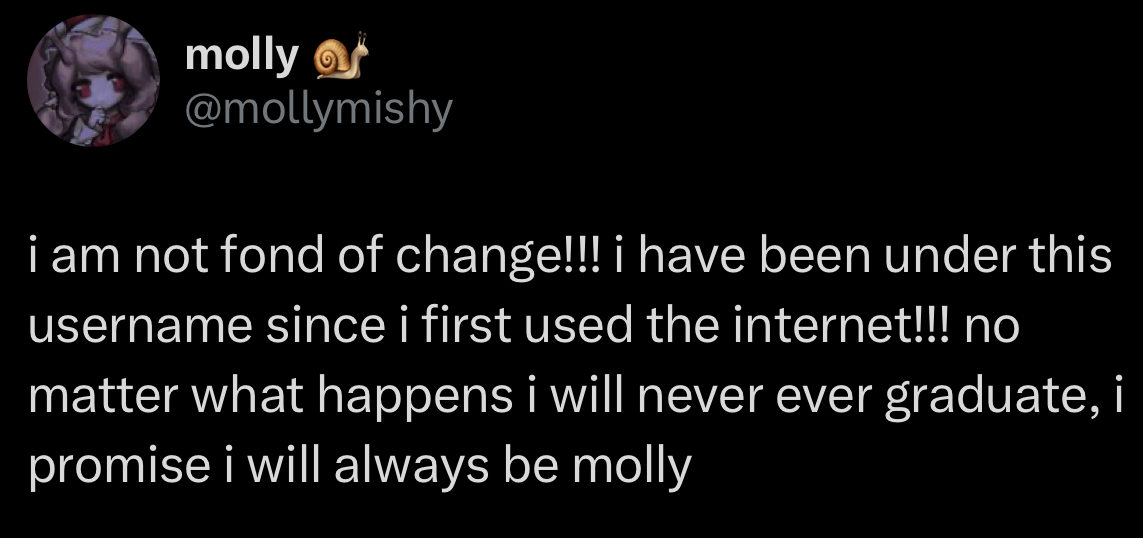Screen dimensions: 1143x538
Task: Open the display name molly
Action: point(241,57)
